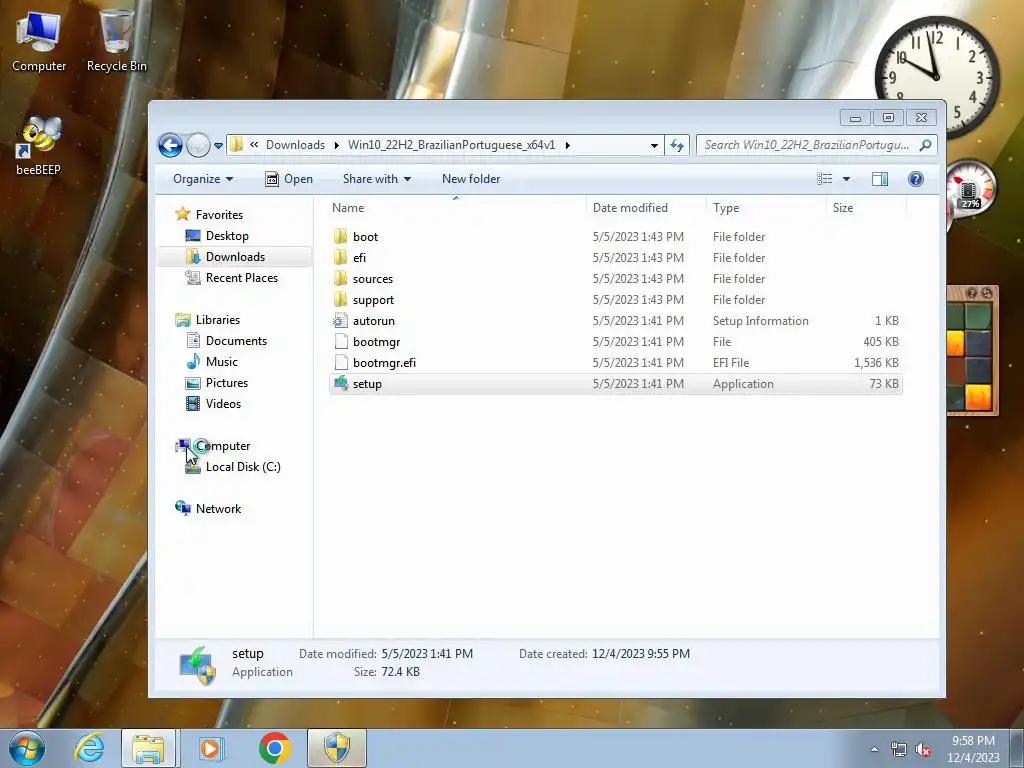This screenshot has height=768, width=1024.
Task: Click Downloads in the address breadcrumb
Action: 295,145
